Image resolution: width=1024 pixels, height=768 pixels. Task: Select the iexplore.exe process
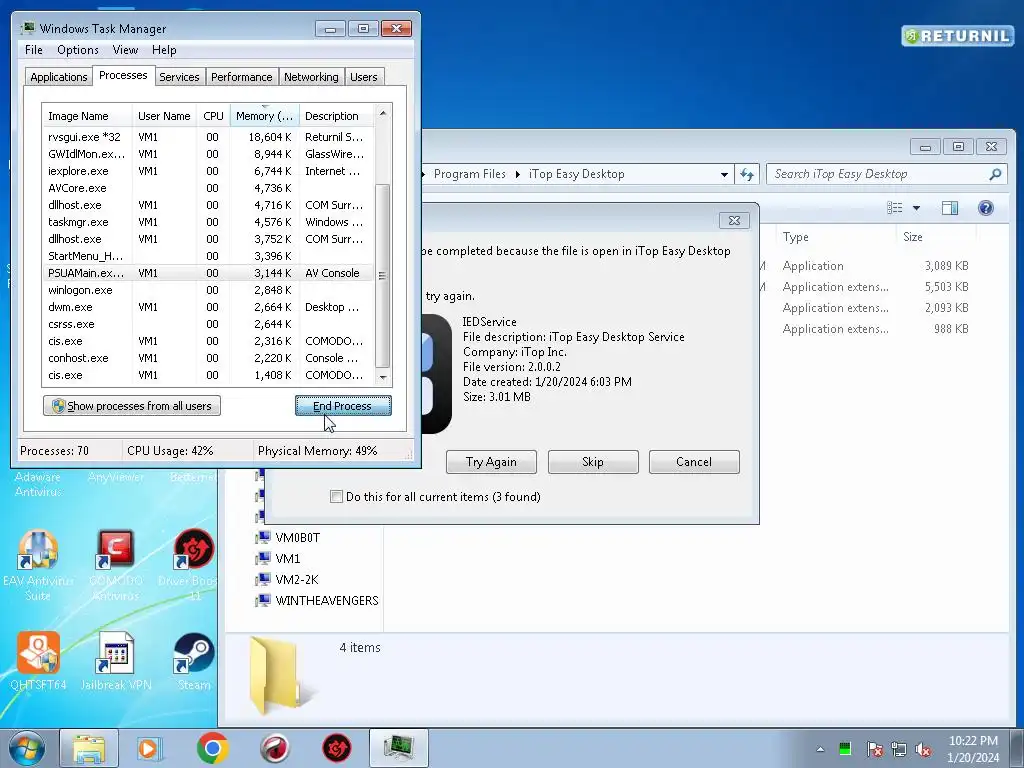(x=208, y=171)
